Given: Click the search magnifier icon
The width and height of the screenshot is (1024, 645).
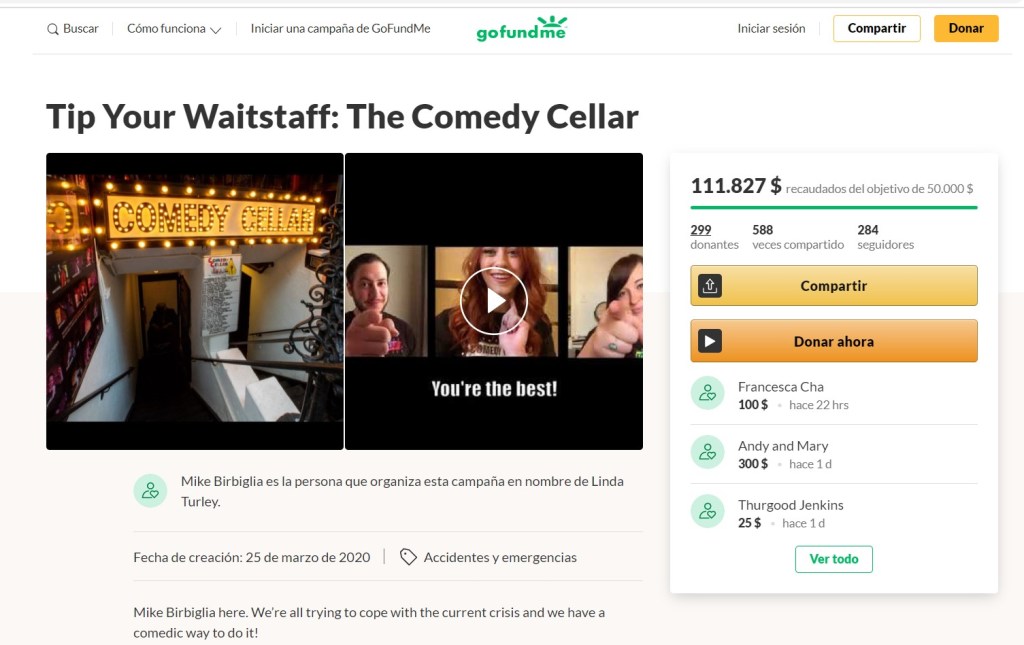Looking at the screenshot, I should coord(53,29).
